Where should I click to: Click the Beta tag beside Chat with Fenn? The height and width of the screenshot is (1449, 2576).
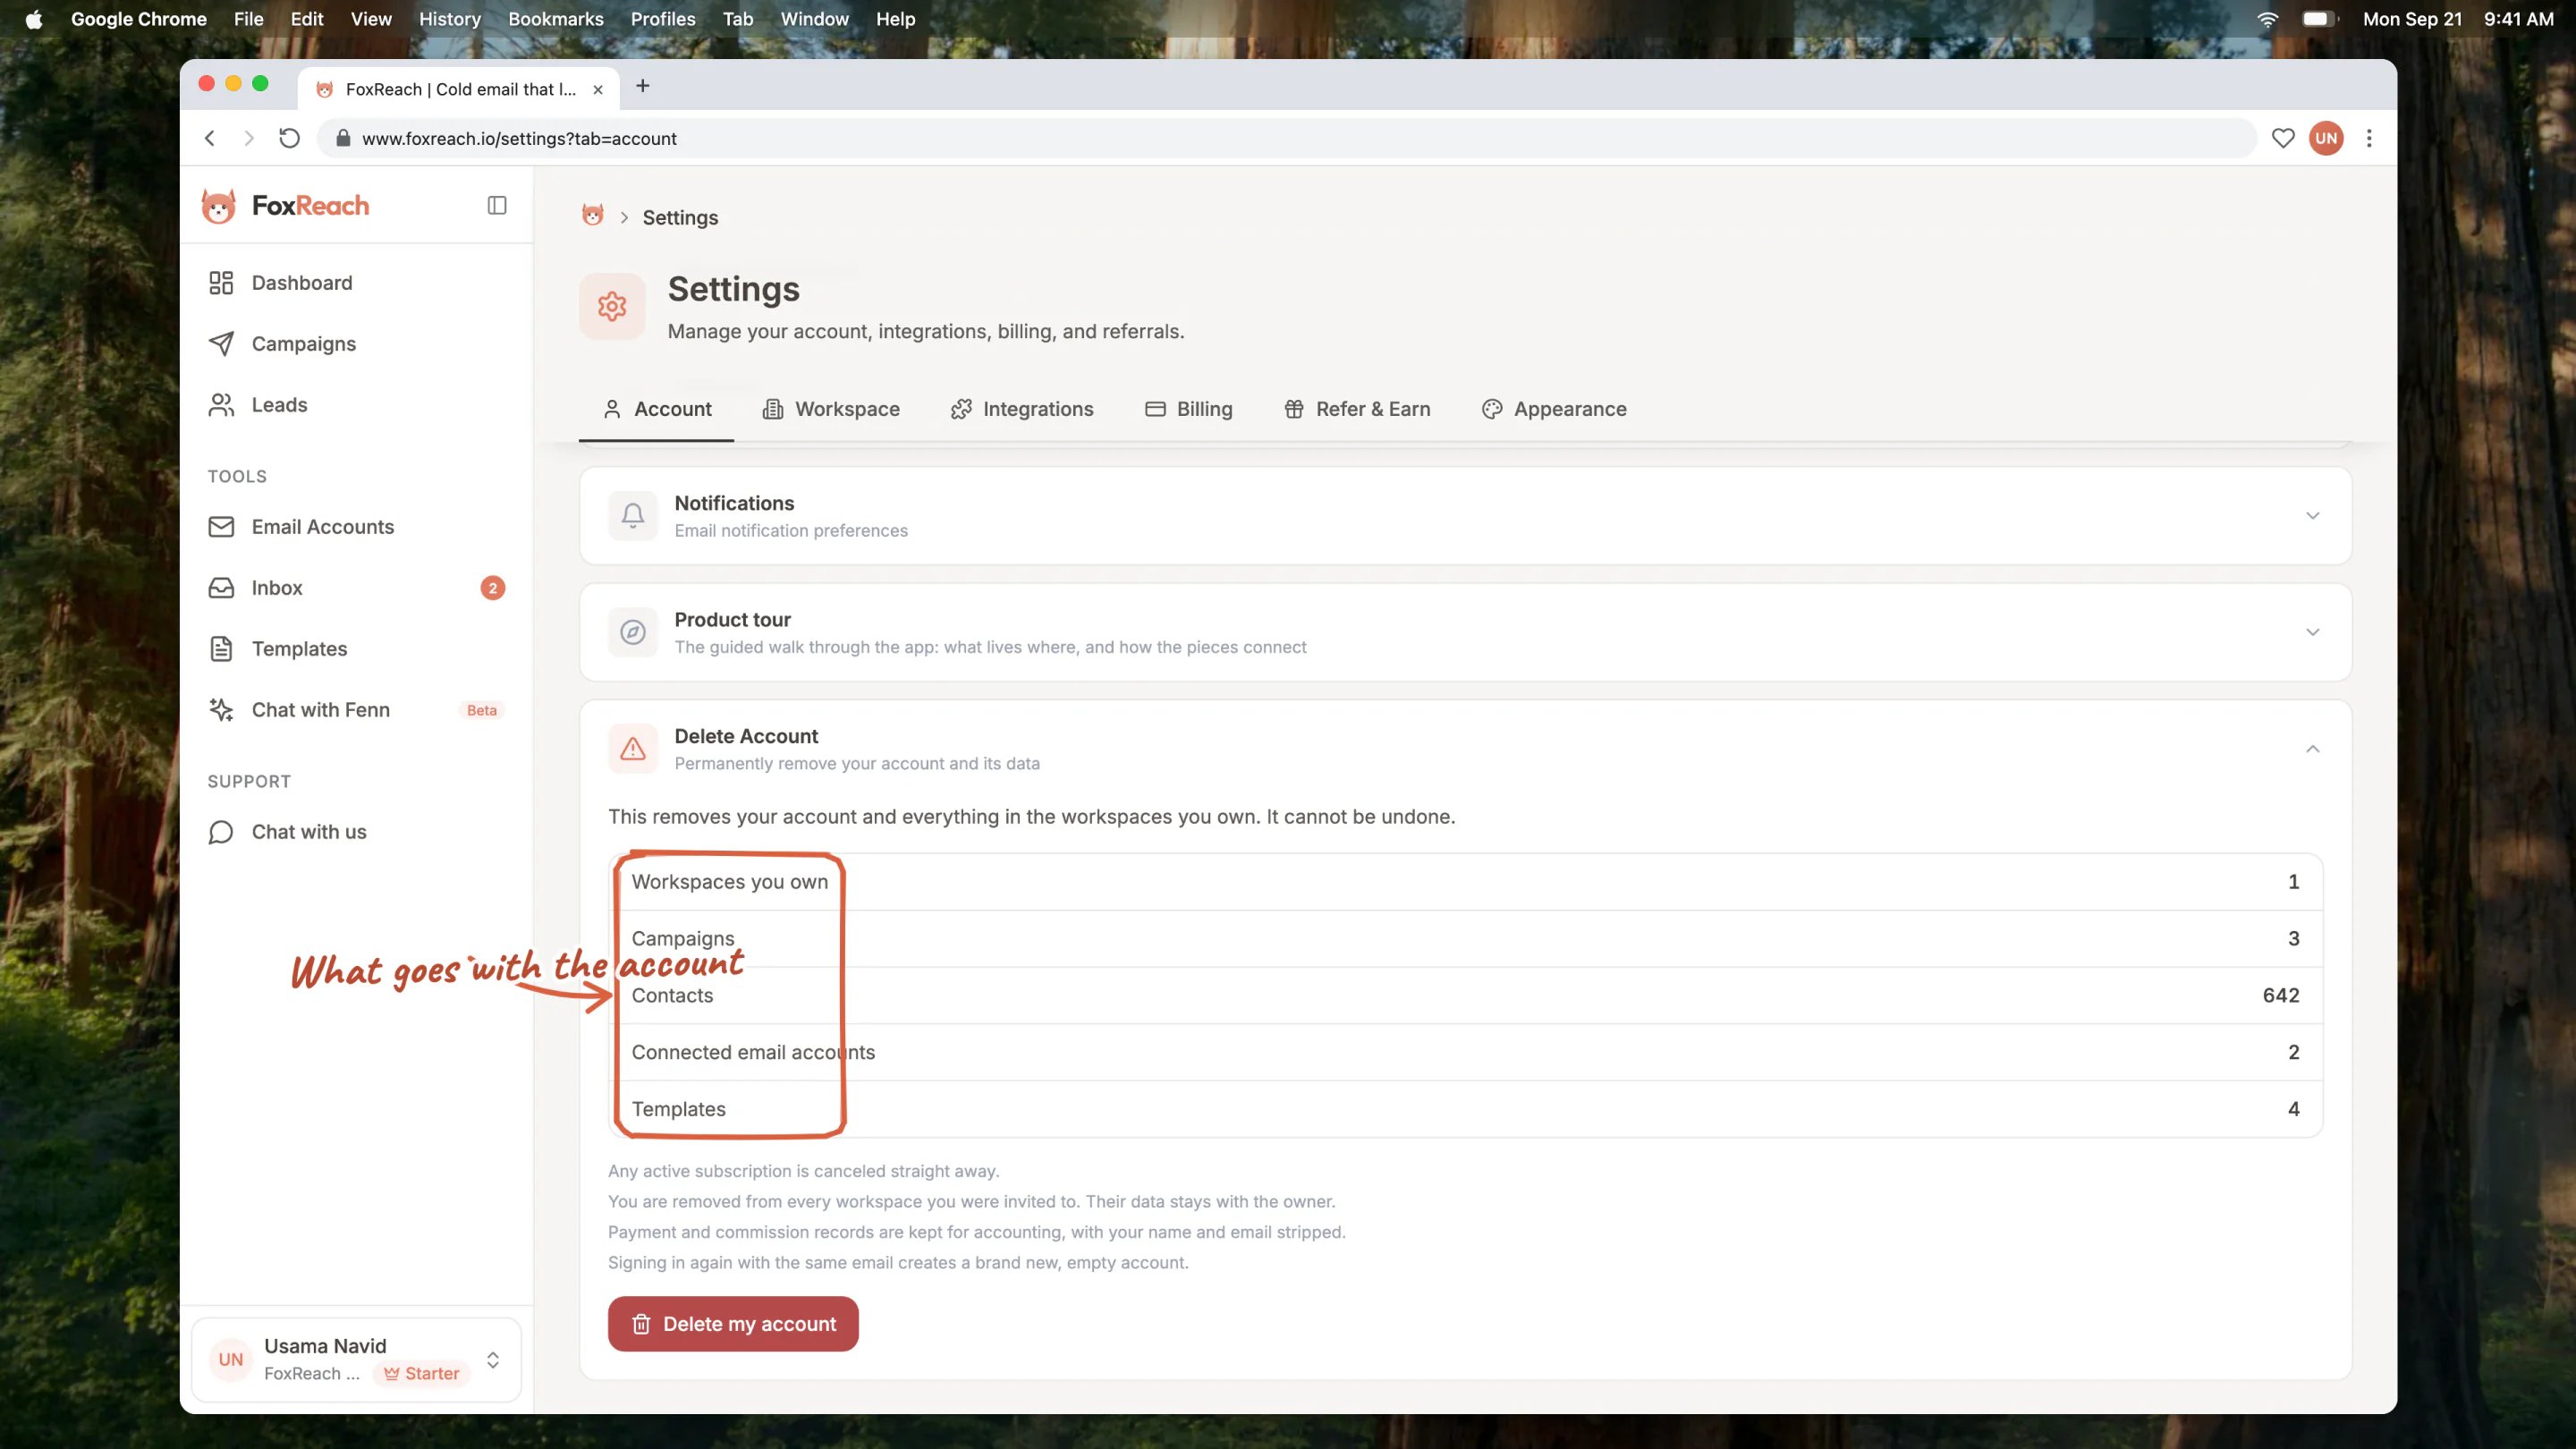pos(482,710)
